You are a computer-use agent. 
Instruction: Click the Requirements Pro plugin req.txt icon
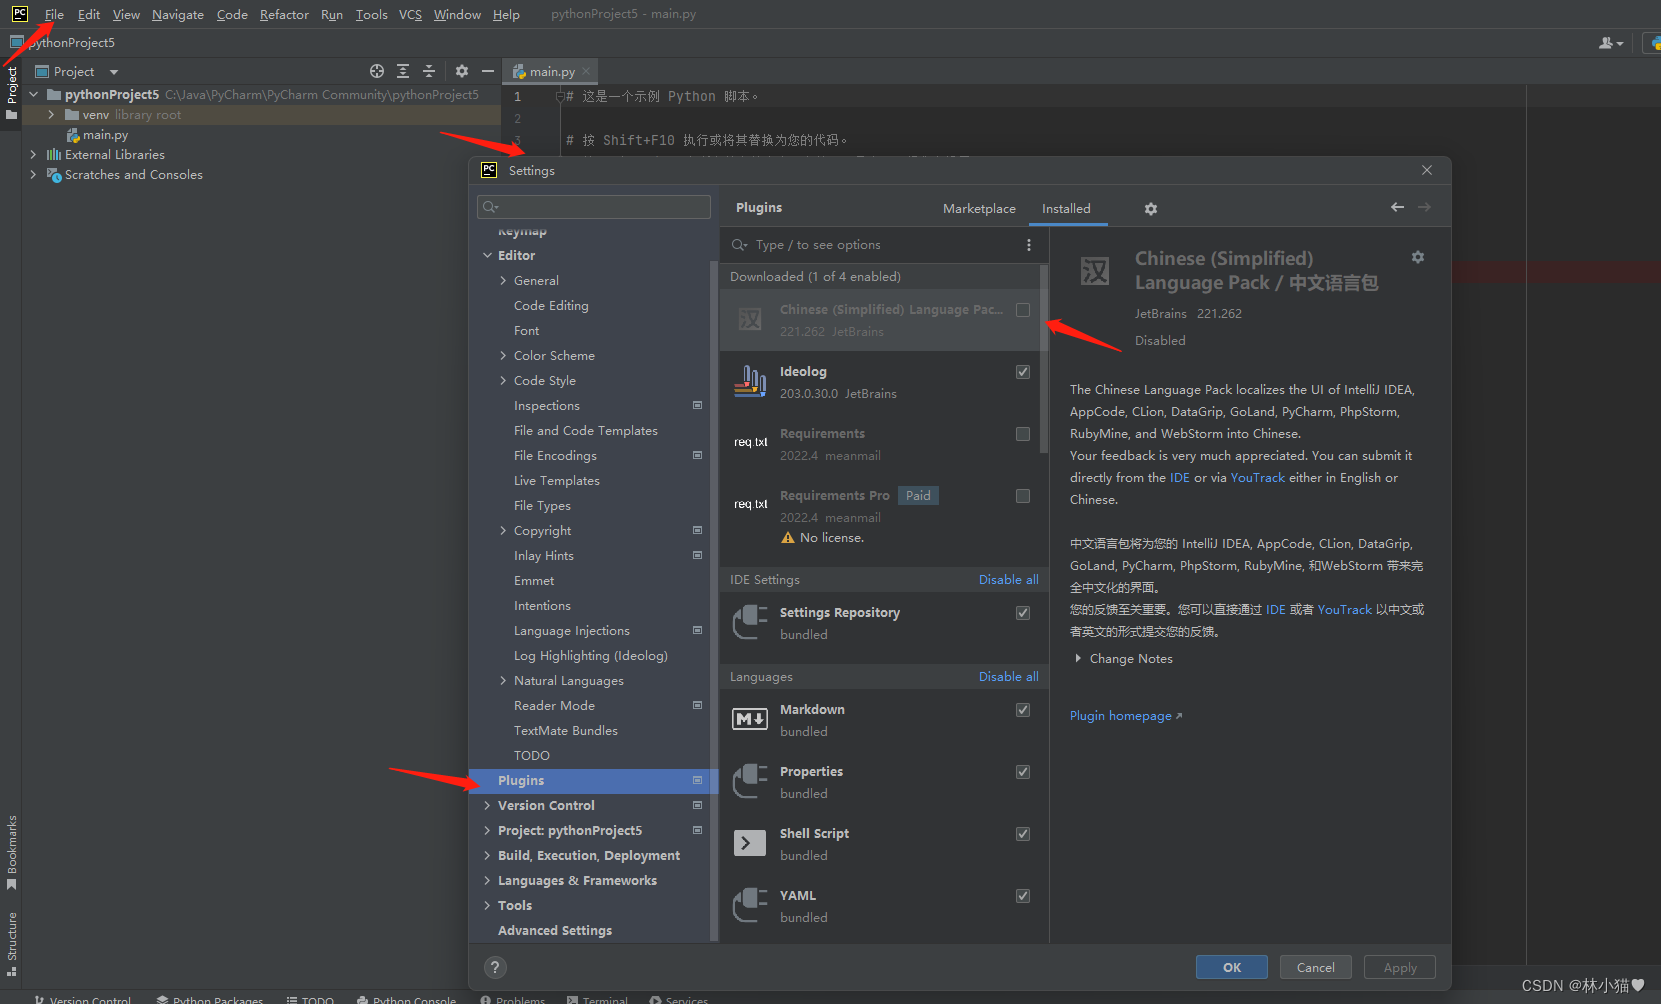click(751, 504)
